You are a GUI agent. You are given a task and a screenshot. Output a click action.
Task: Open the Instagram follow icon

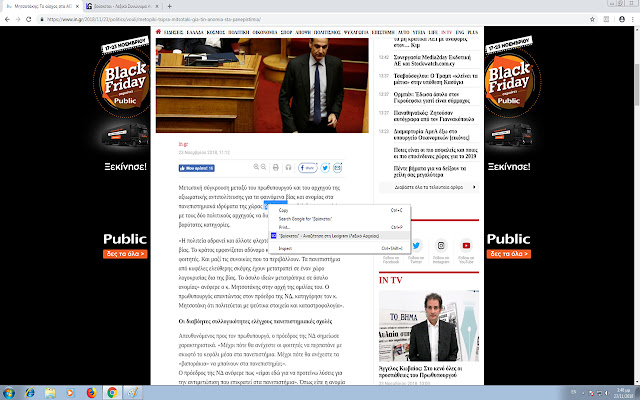(x=441, y=246)
